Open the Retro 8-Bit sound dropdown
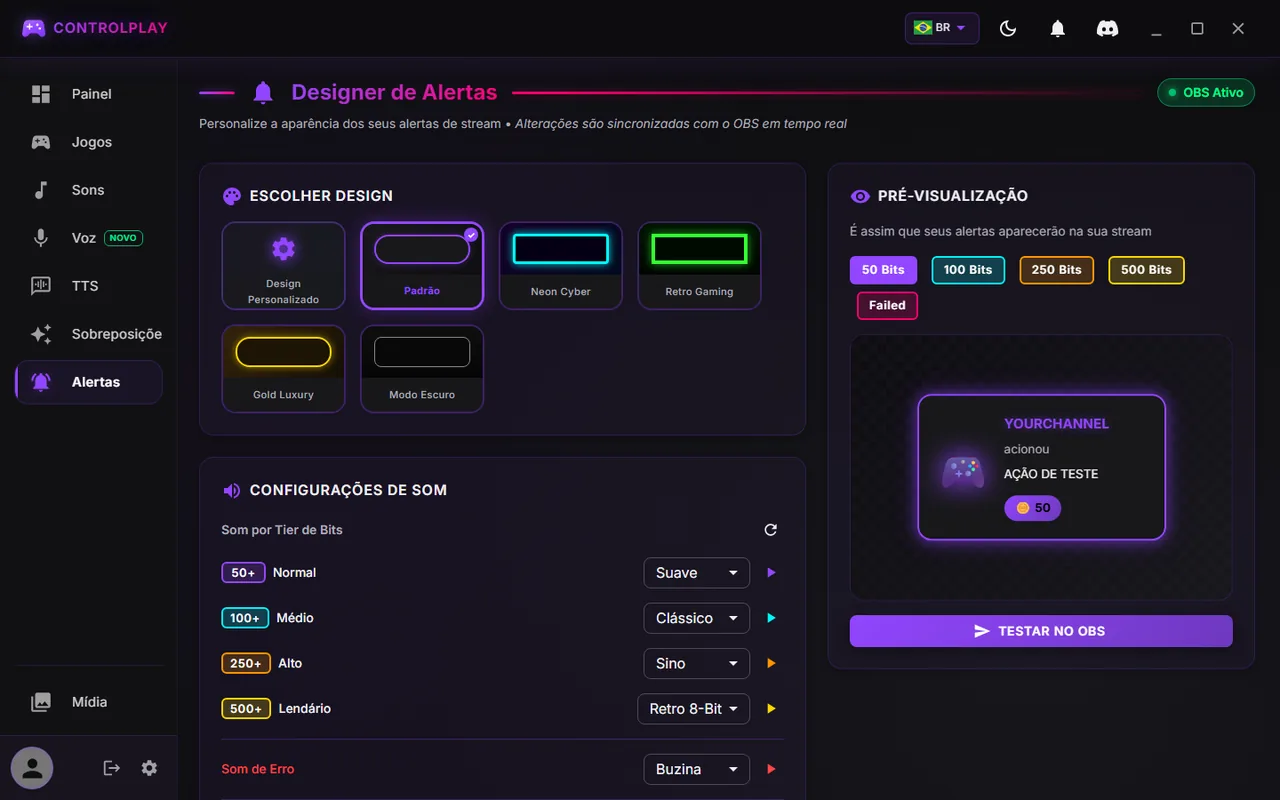This screenshot has width=1280, height=800. (x=694, y=708)
